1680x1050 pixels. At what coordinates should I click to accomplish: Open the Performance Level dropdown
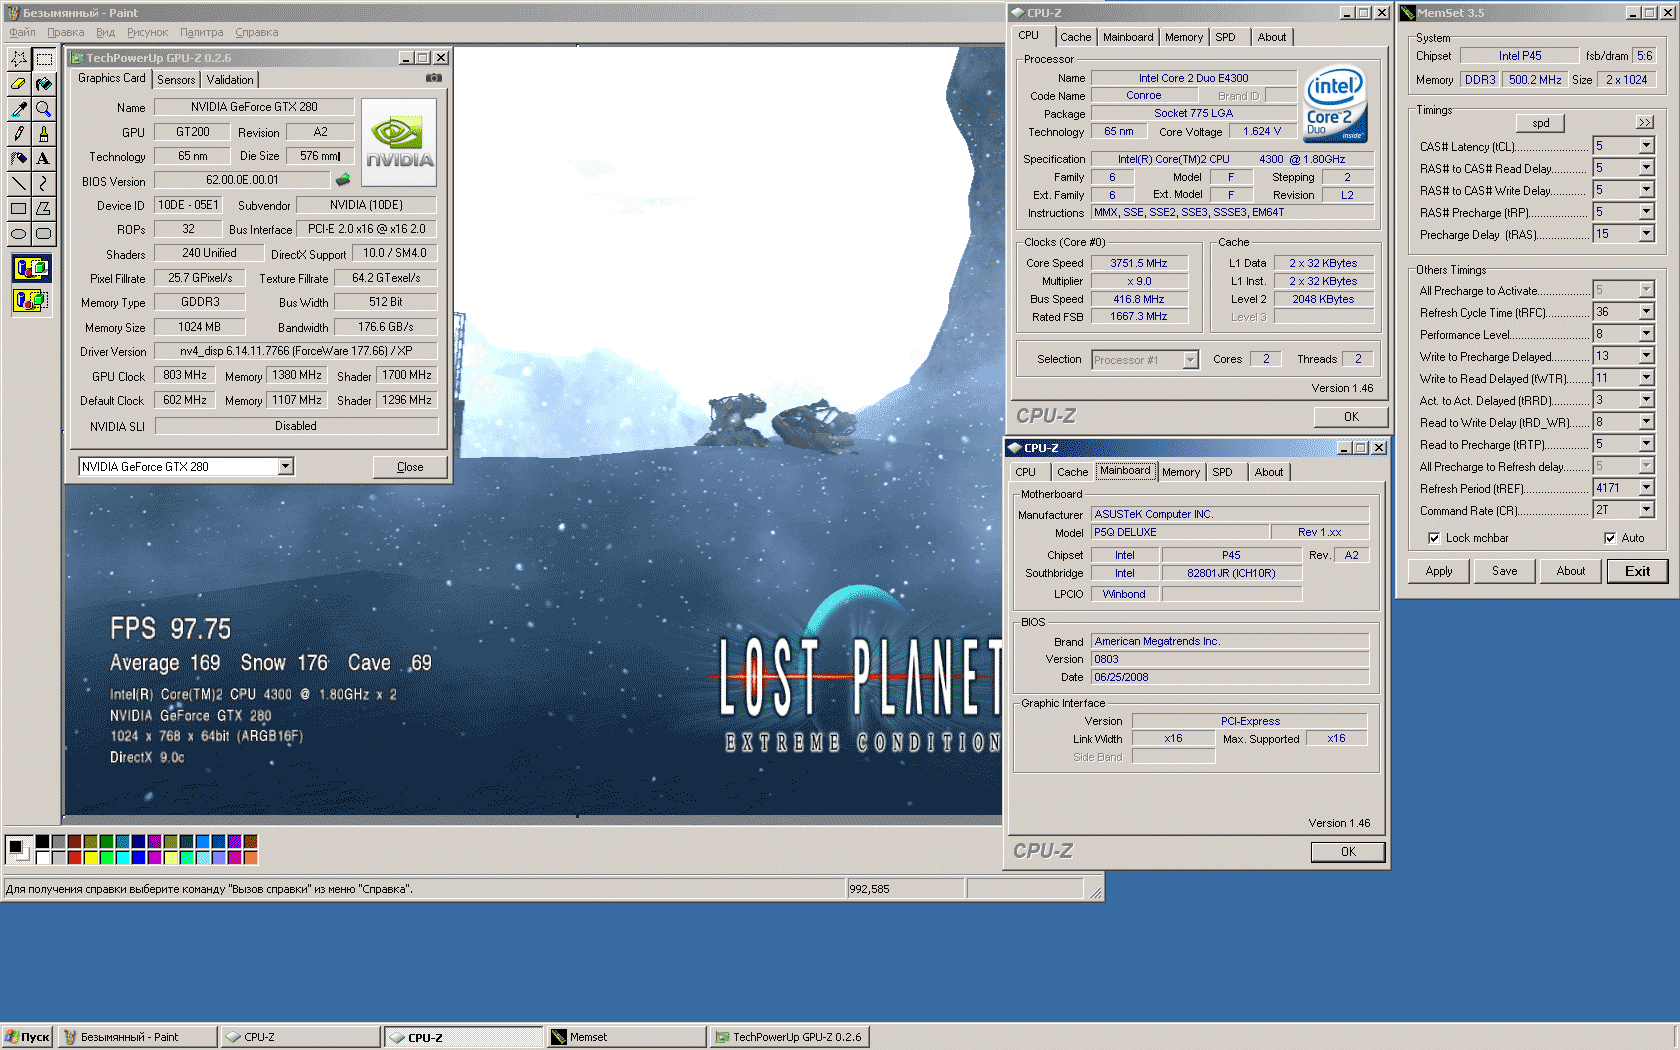pyautogui.click(x=1646, y=334)
